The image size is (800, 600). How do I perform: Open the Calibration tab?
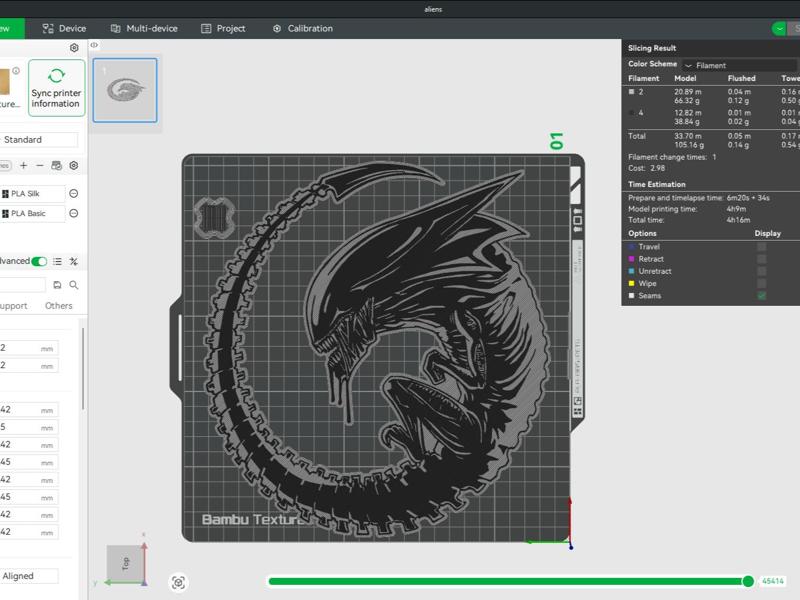point(302,29)
